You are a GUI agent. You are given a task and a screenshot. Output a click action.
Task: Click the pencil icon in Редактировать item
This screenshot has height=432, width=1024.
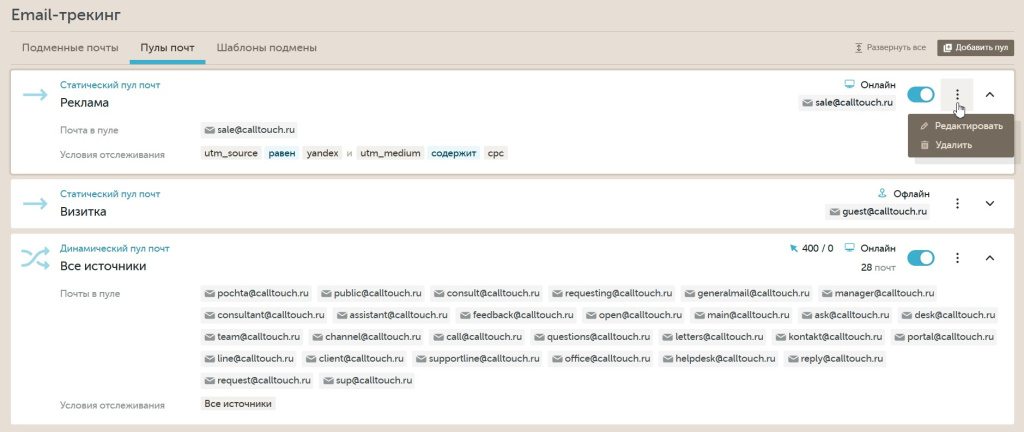point(924,126)
